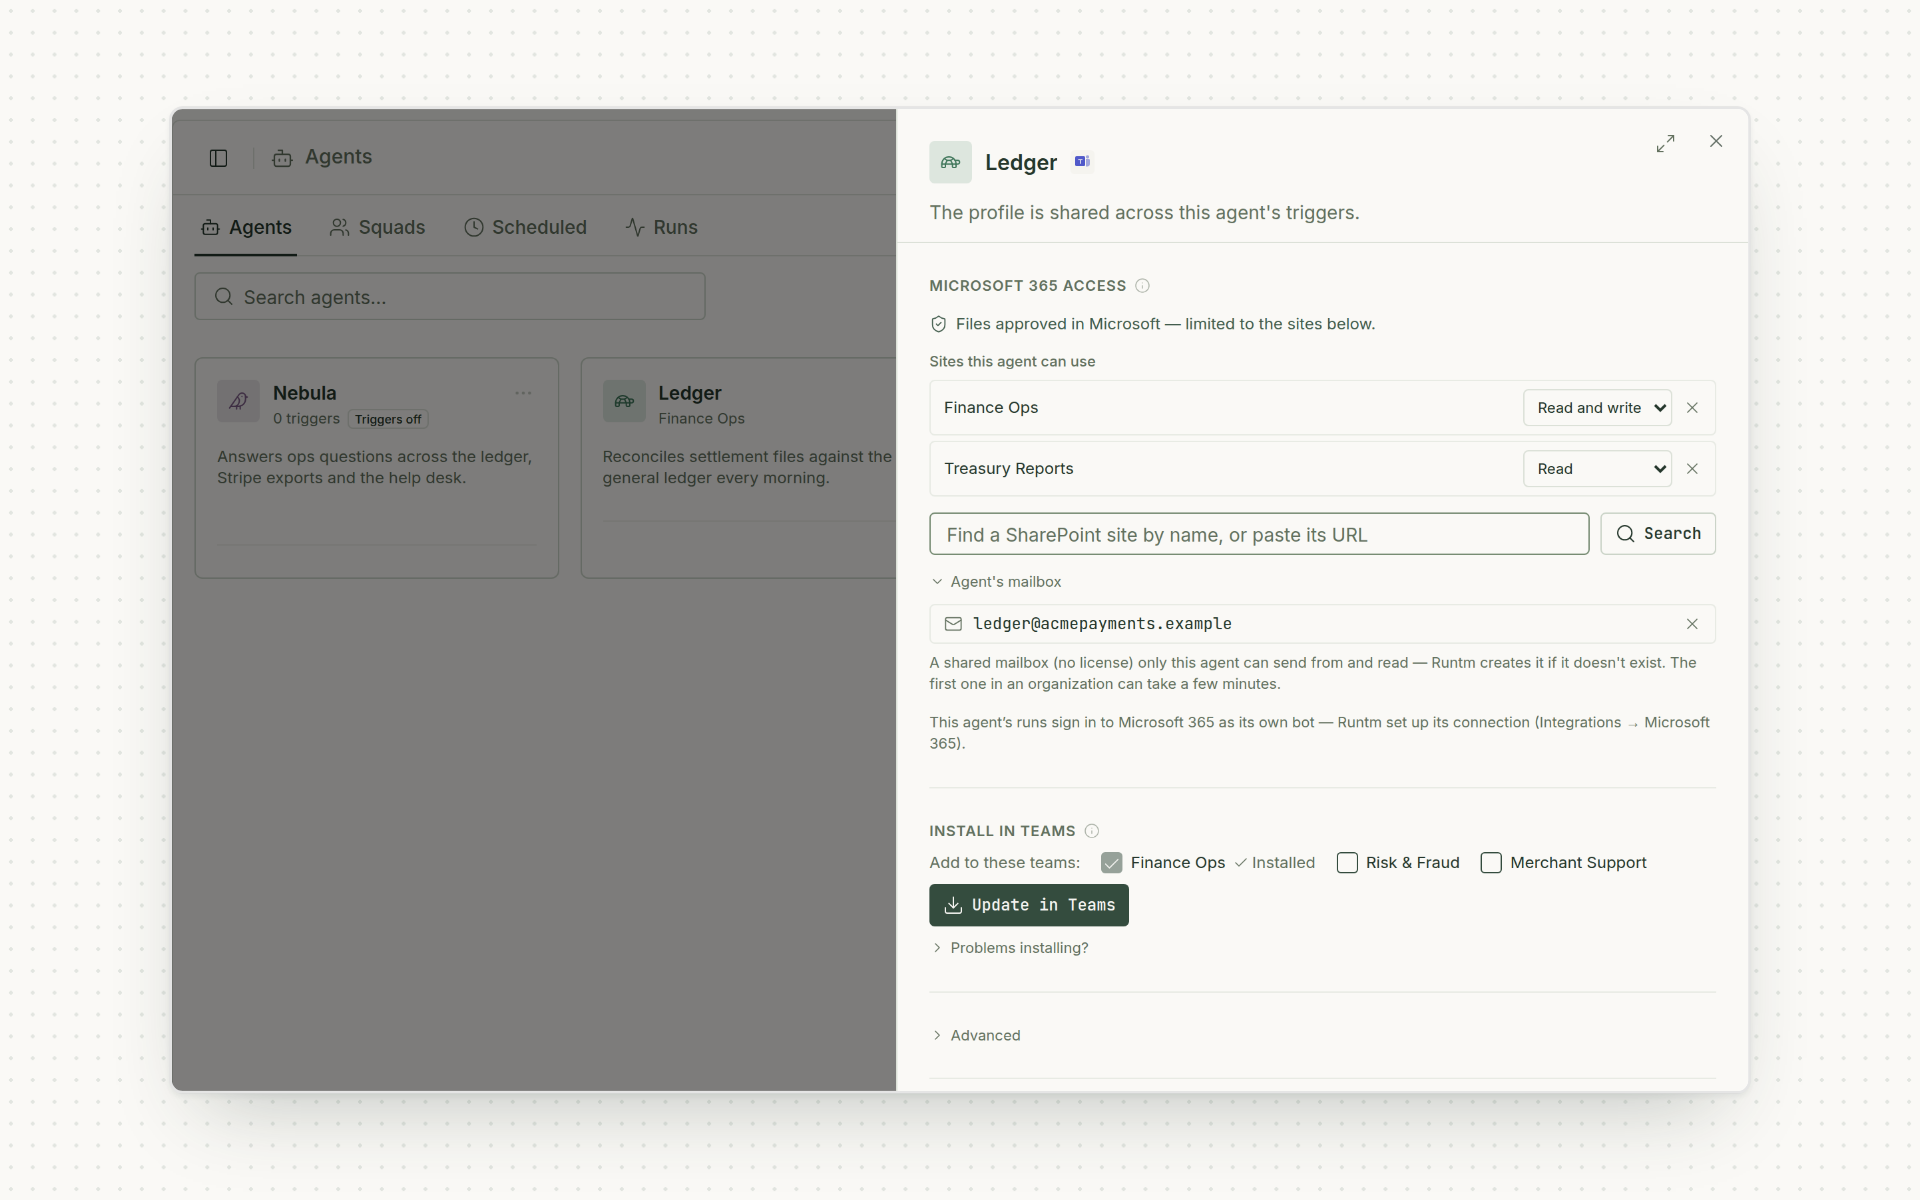
Task: Click the Treasury Reports site name
Action: (x=1009, y=469)
